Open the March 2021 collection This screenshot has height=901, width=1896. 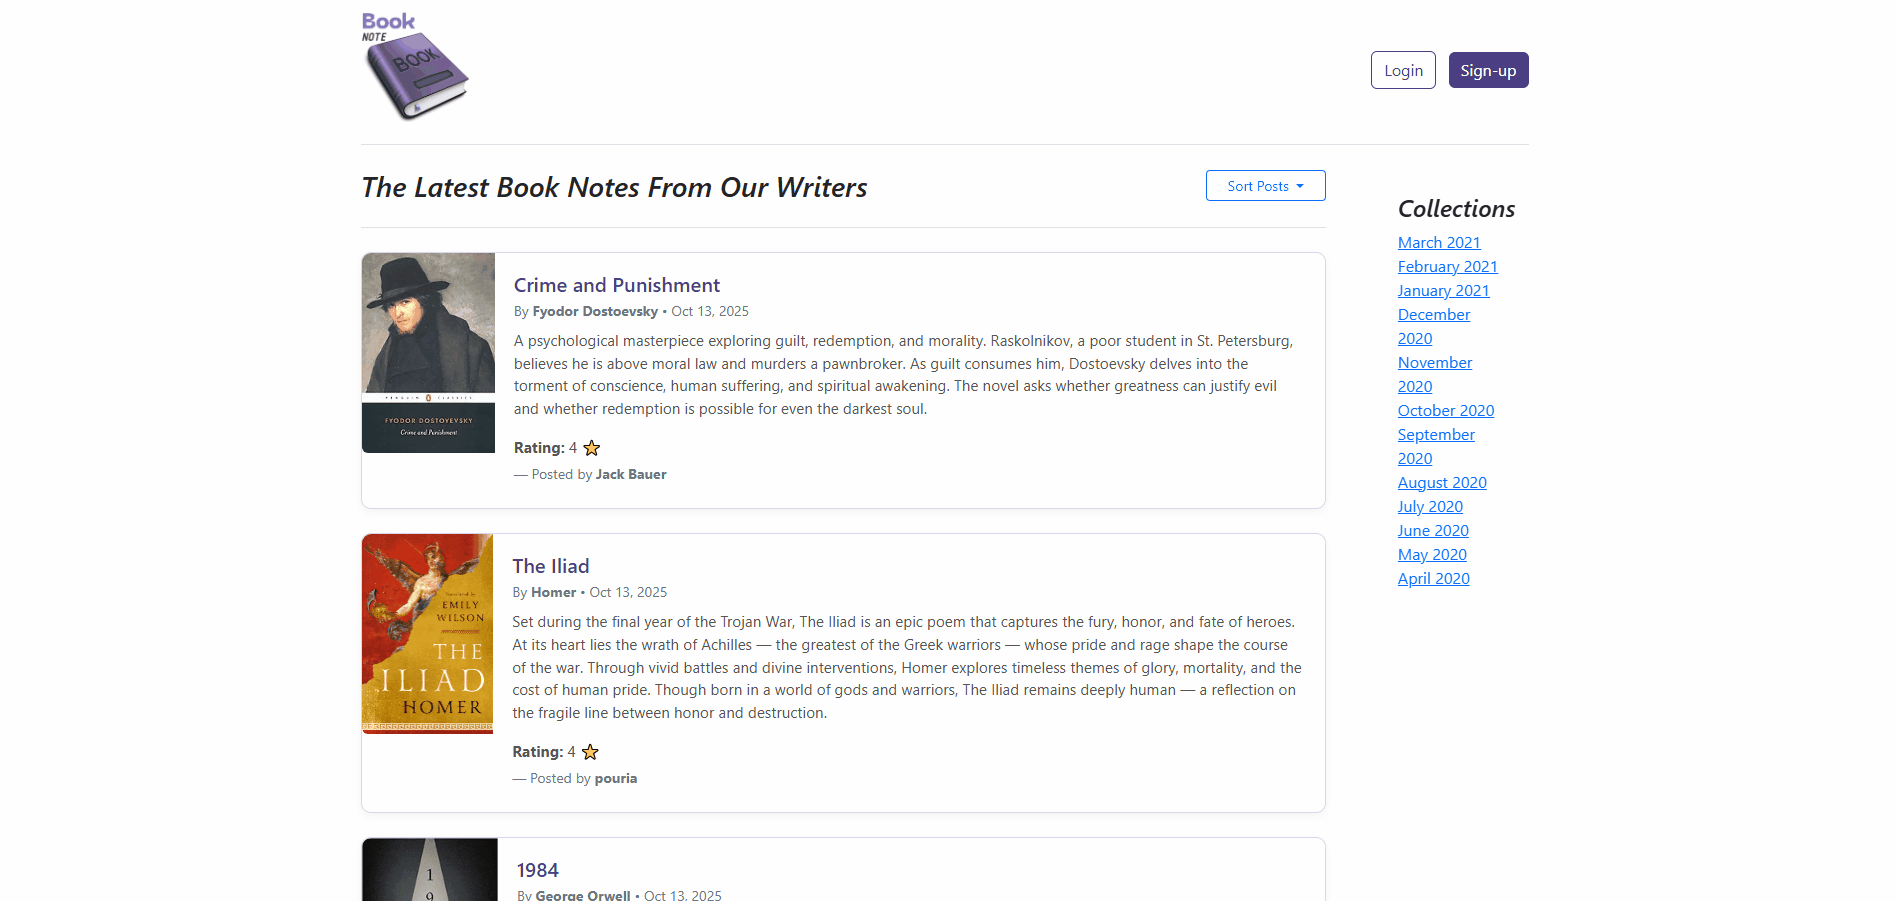pyautogui.click(x=1438, y=242)
